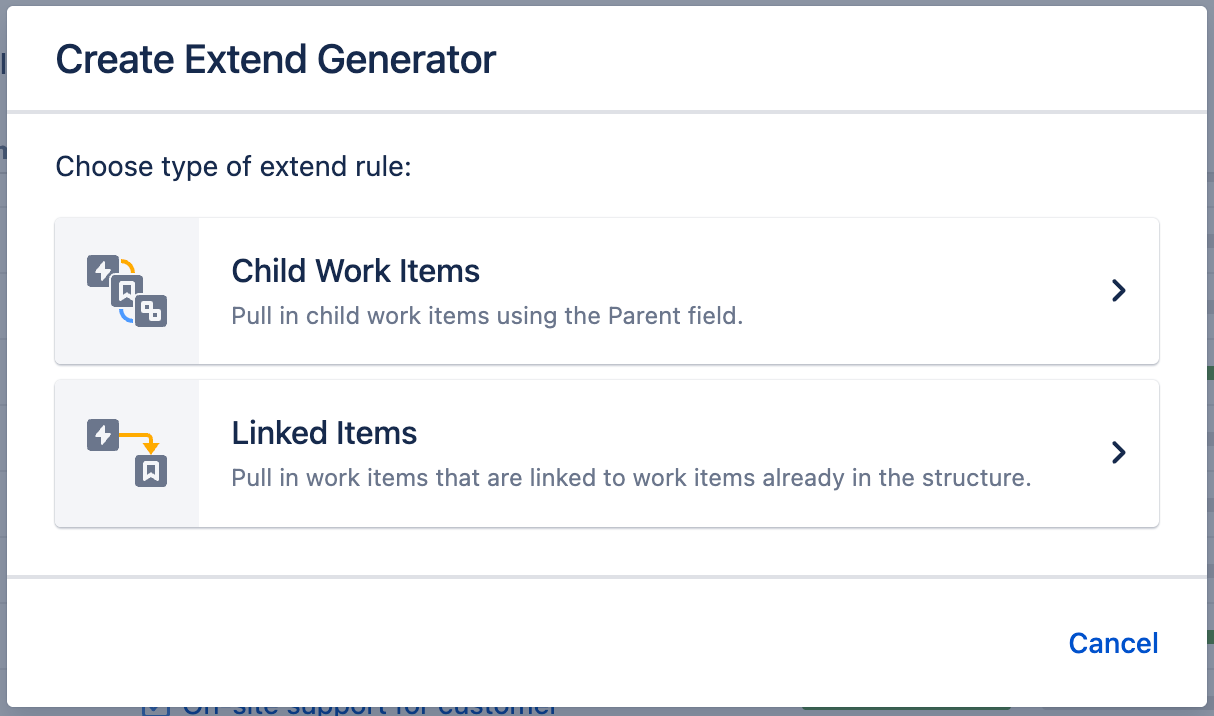The image size is (1214, 716).
Task: Click the small subtask icon beside the bookmark
Action: [152, 311]
